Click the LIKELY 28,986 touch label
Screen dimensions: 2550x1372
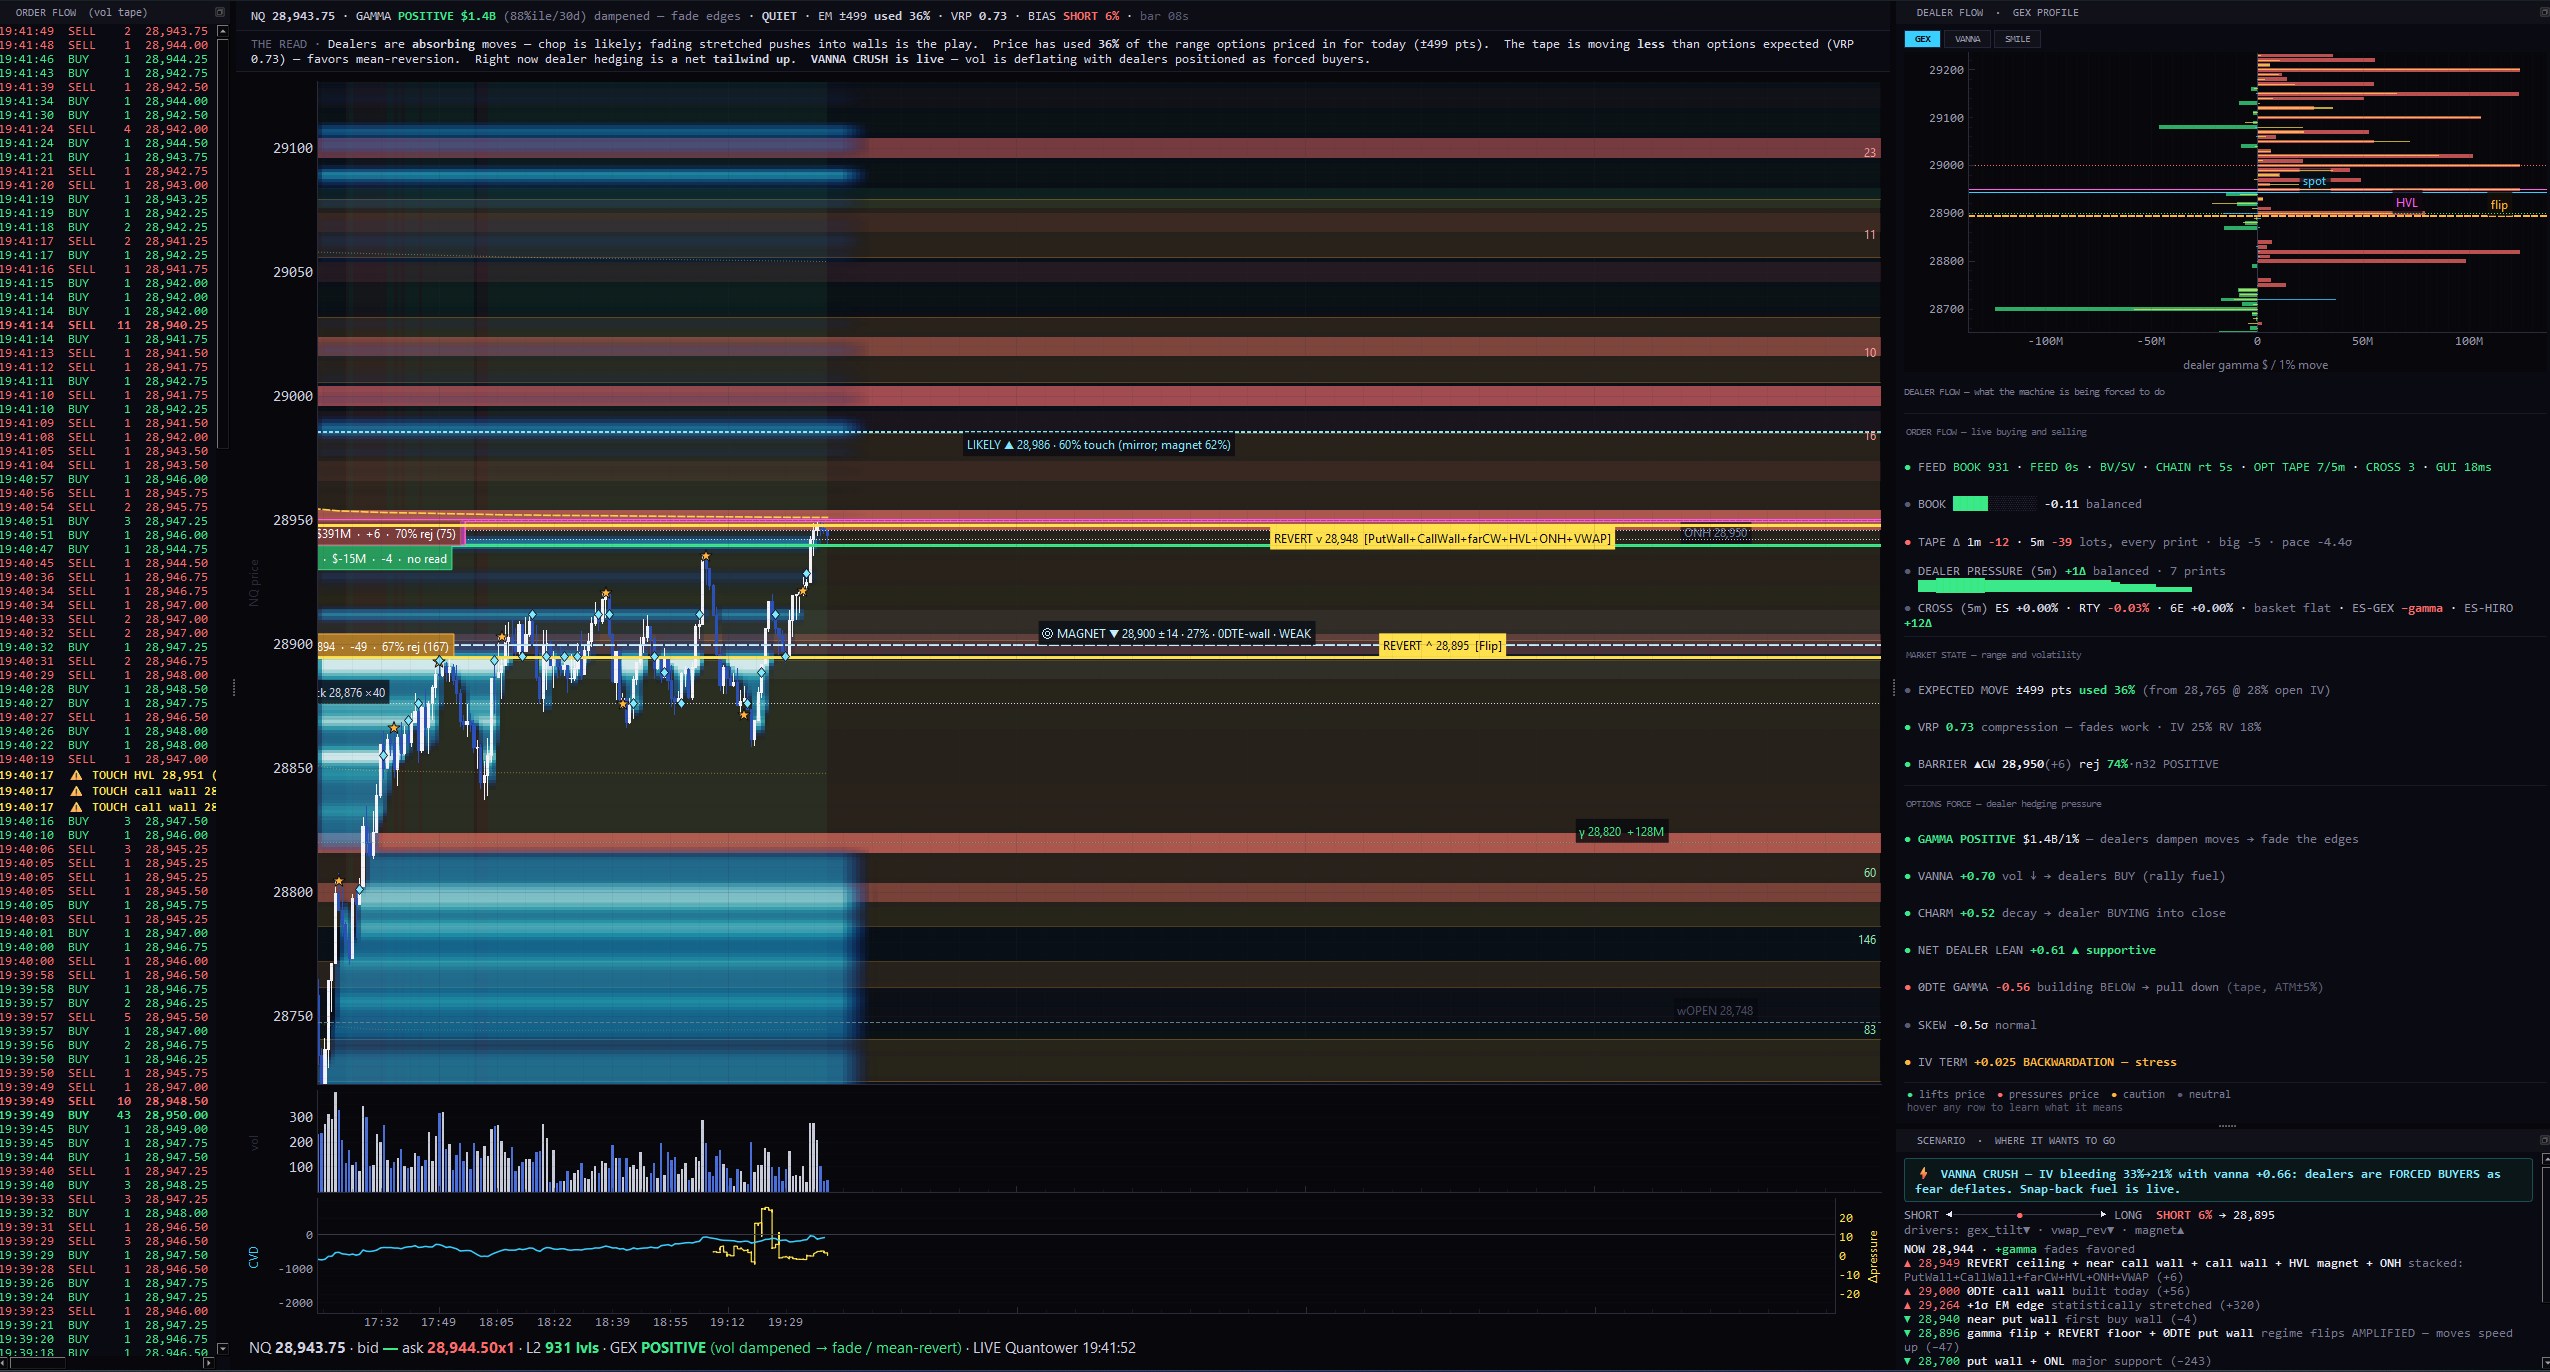tap(1098, 445)
